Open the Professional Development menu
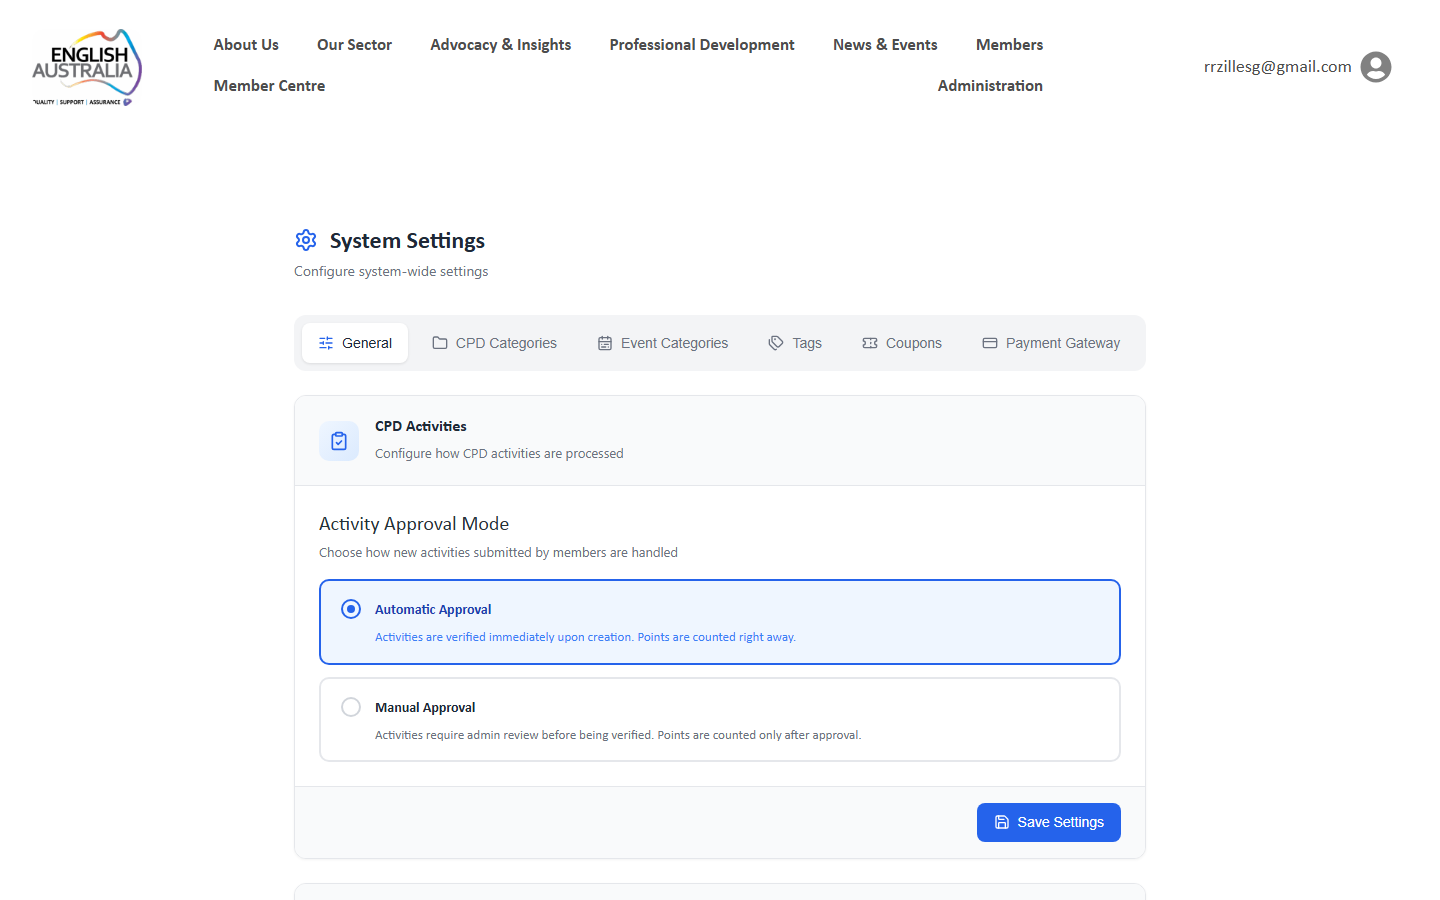Image resolution: width=1440 pixels, height=900 pixels. [702, 45]
